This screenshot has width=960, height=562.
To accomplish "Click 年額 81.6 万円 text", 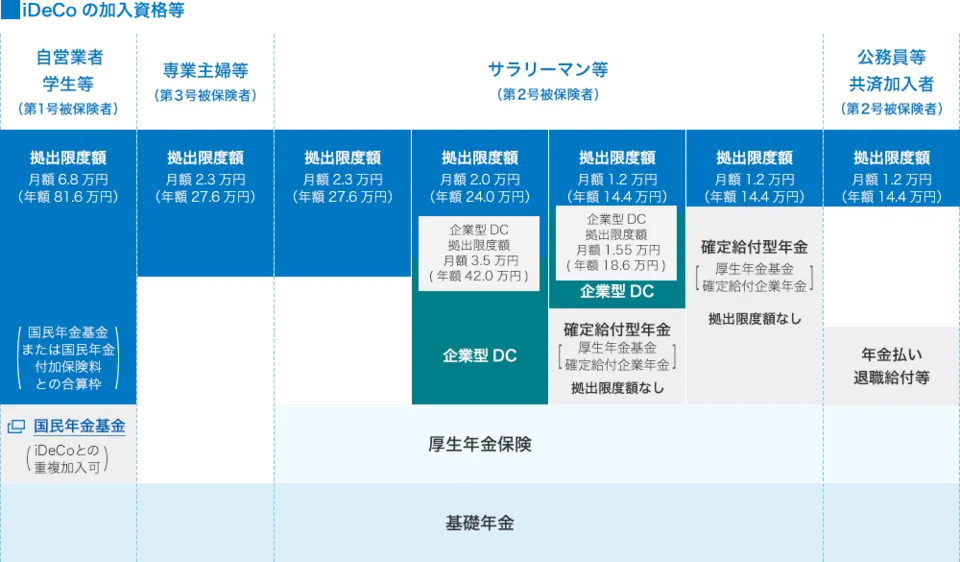I will pos(69,197).
